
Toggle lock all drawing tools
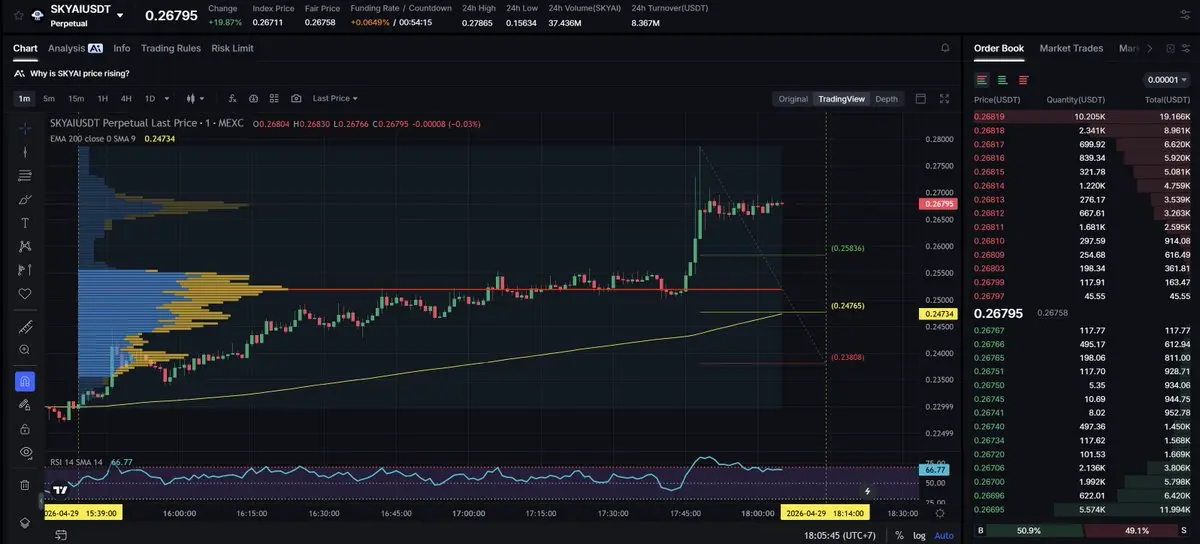click(x=25, y=428)
